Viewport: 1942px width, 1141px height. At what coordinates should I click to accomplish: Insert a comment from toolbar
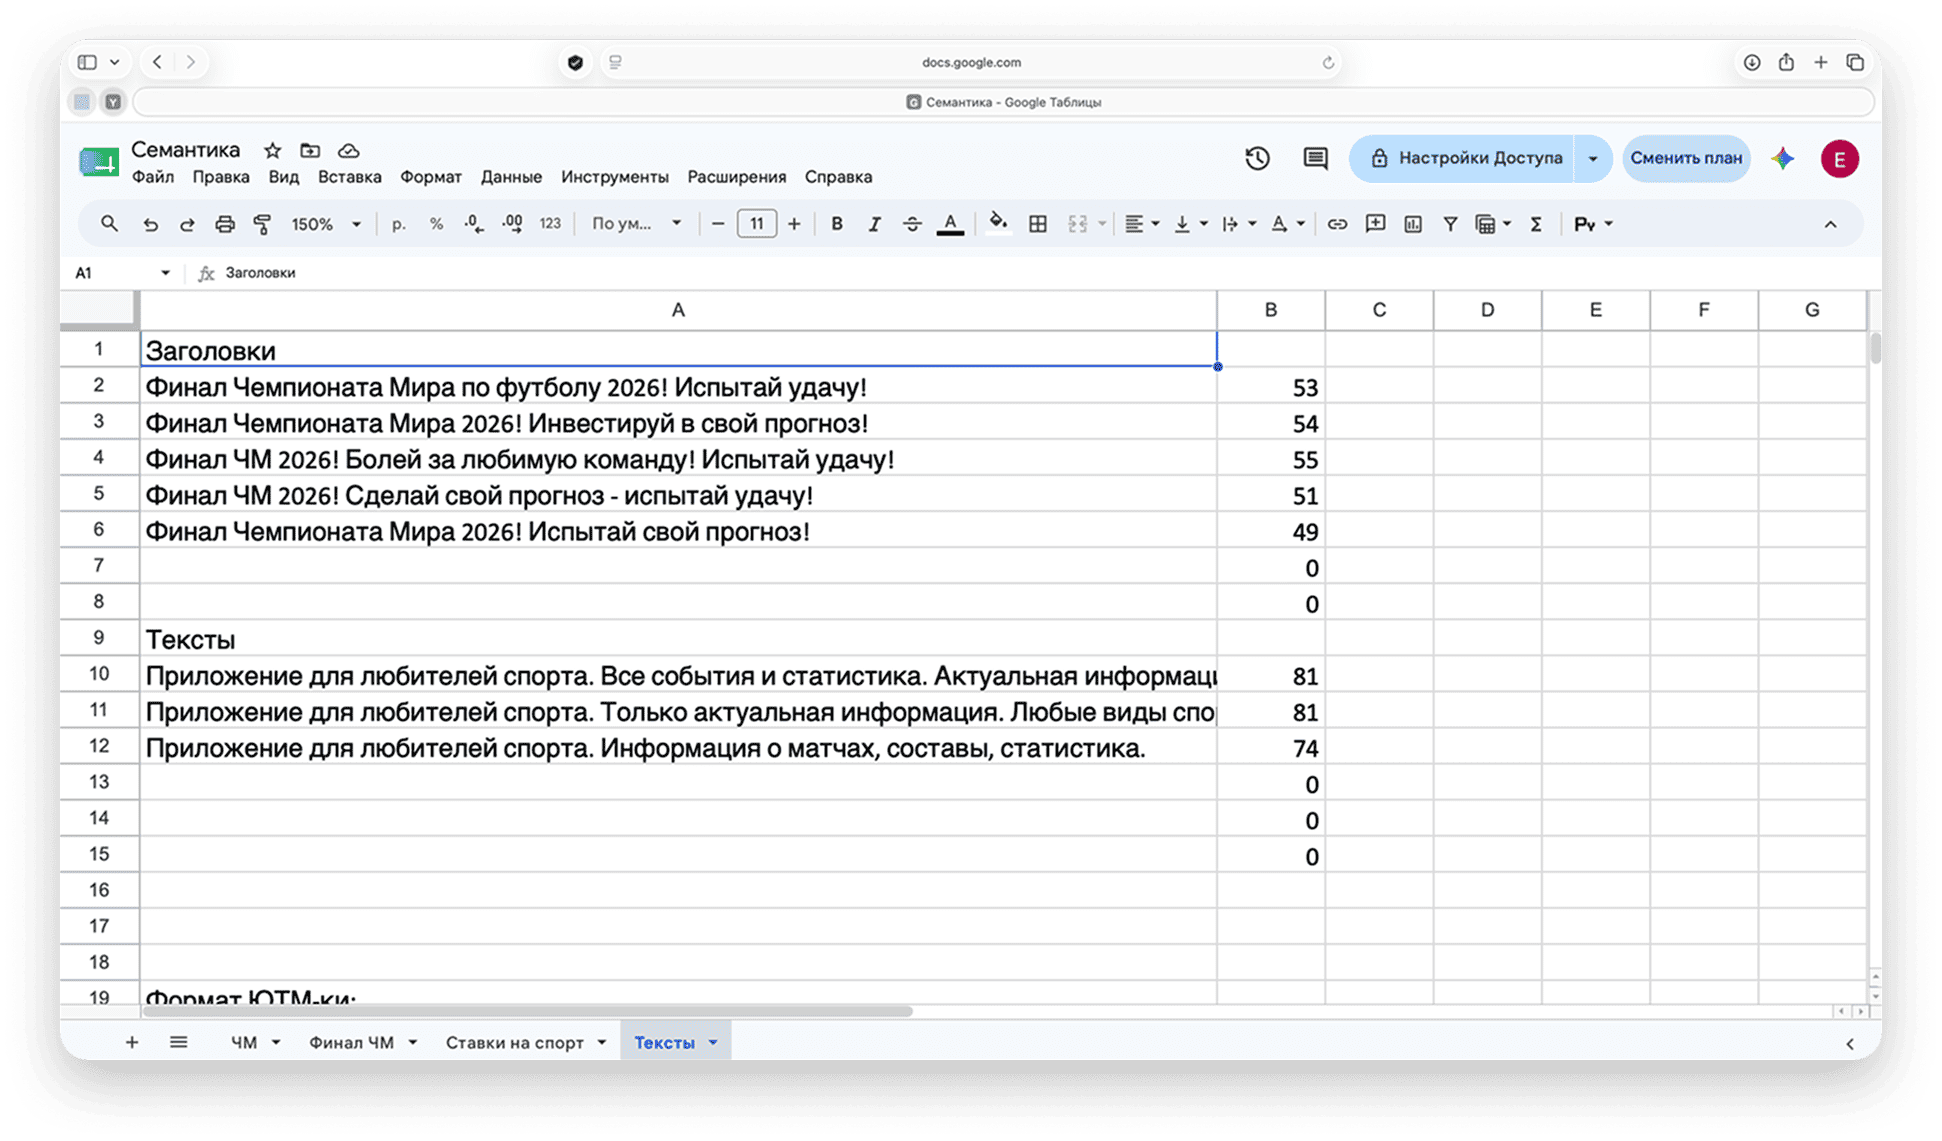(x=1375, y=224)
